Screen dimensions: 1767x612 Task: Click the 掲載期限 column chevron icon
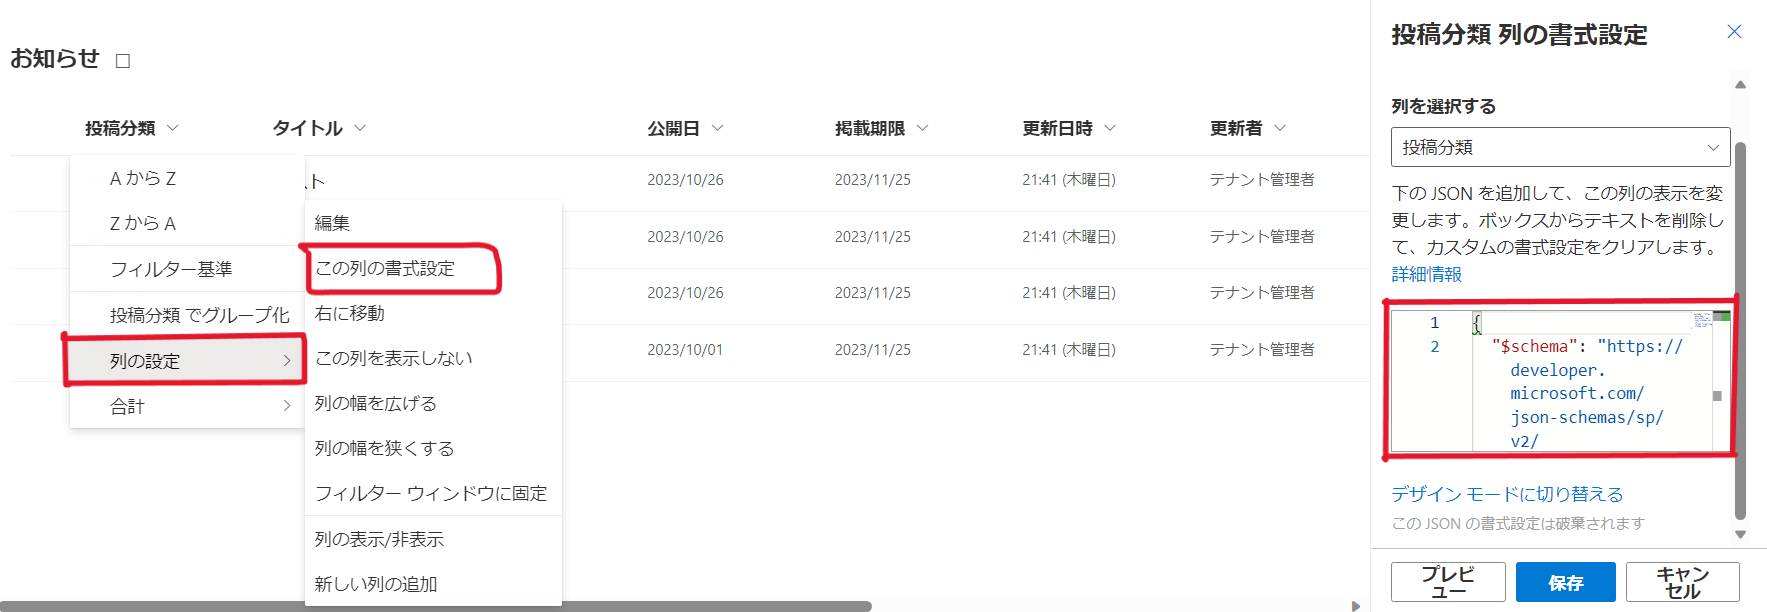pos(922,128)
